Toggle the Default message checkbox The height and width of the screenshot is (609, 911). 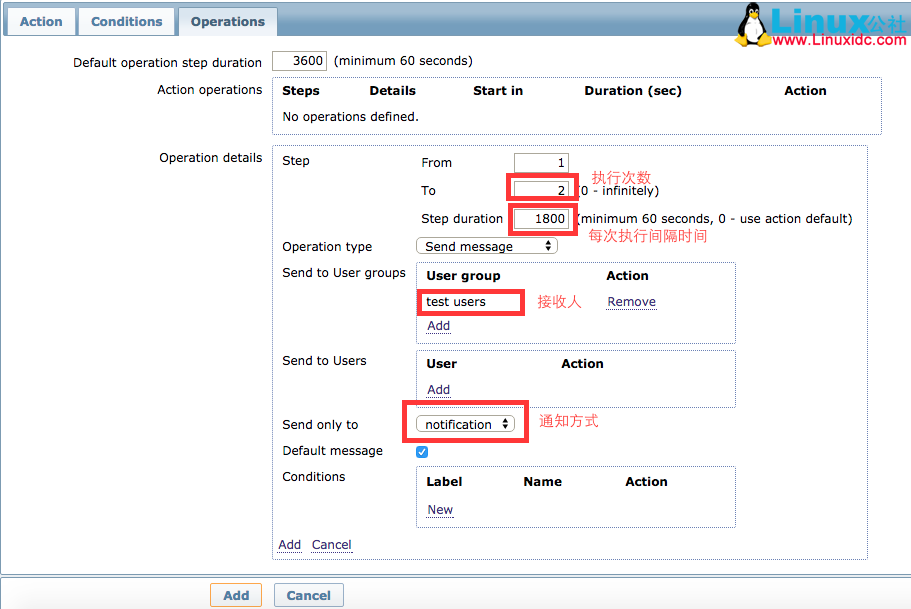422,451
